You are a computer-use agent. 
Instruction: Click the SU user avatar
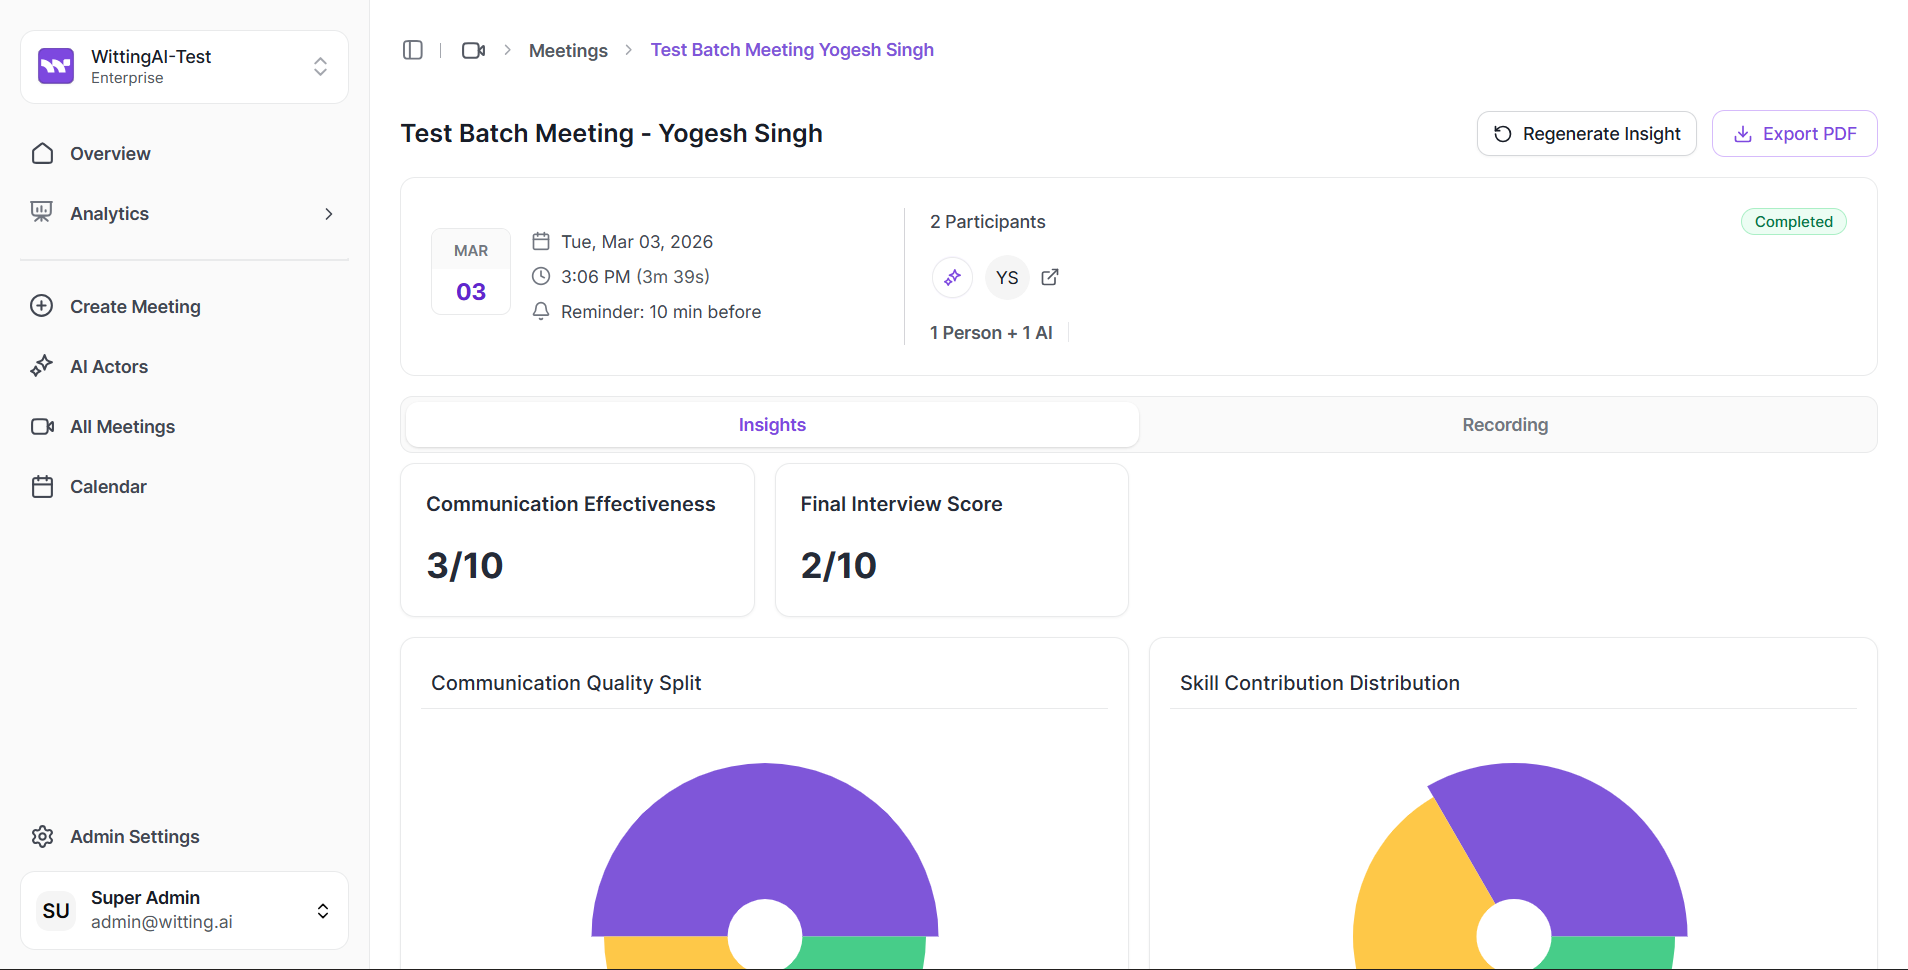coord(56,910)
